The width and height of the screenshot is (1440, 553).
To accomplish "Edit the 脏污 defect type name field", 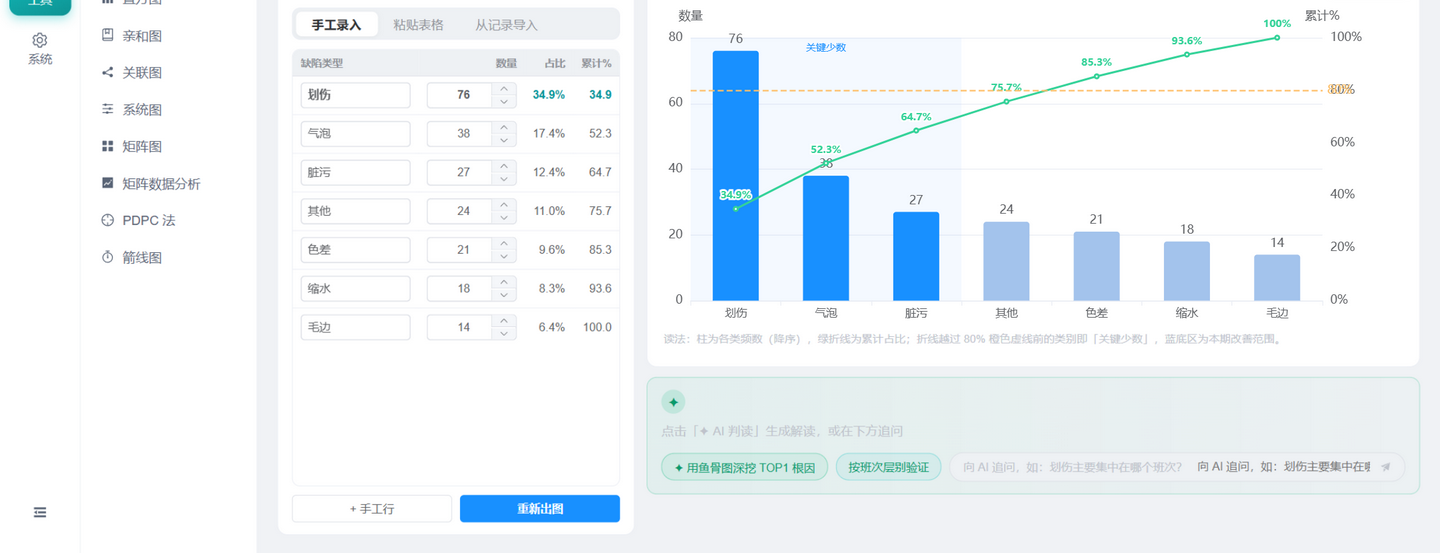I will point(355,172).
